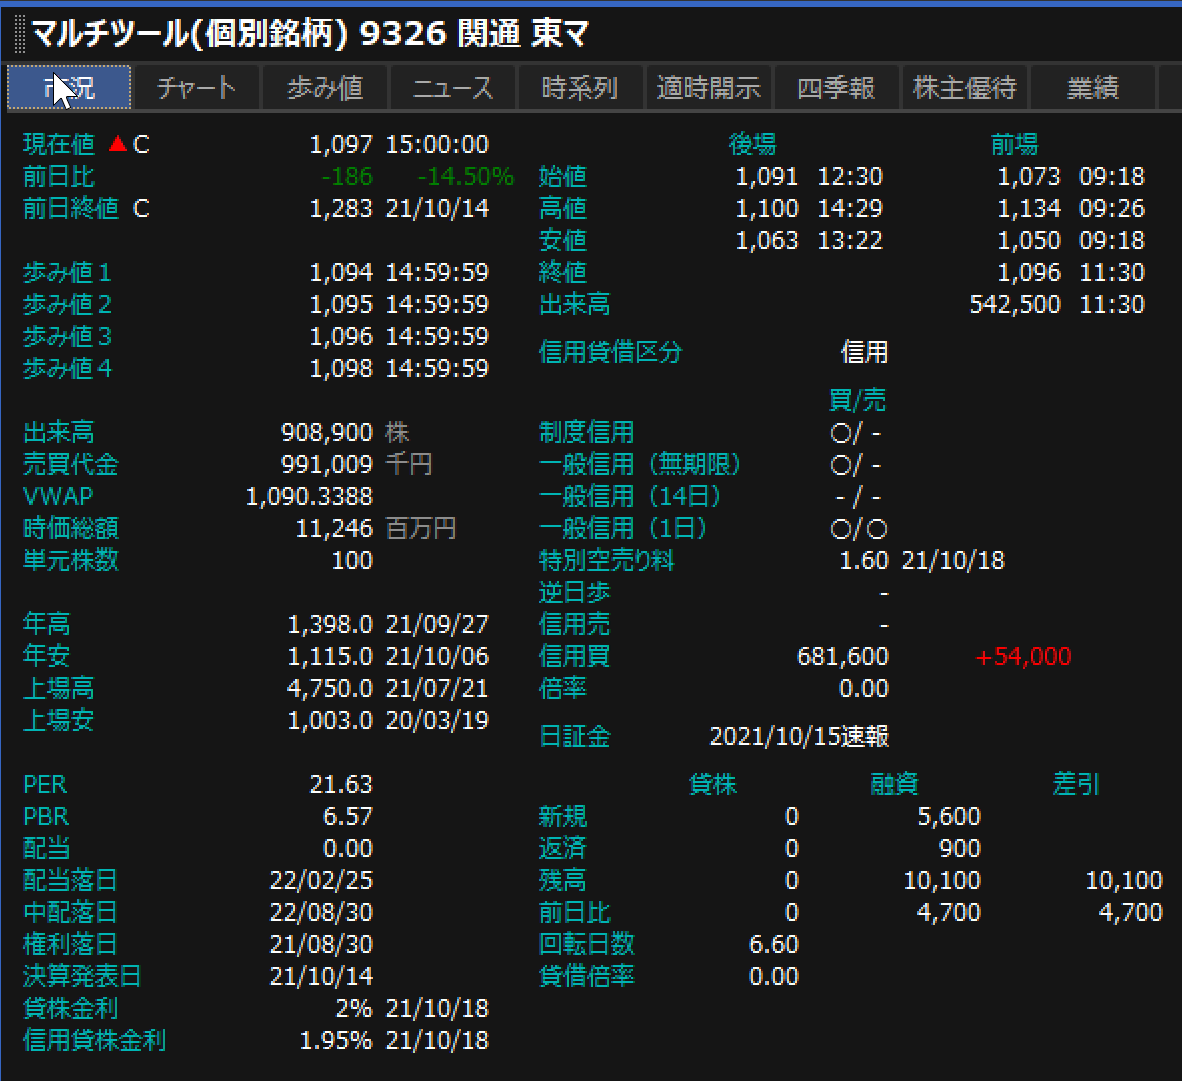1182x1081 pixels.
Task: Click 回転日数 value 6.60
Action: pos(773,945)
